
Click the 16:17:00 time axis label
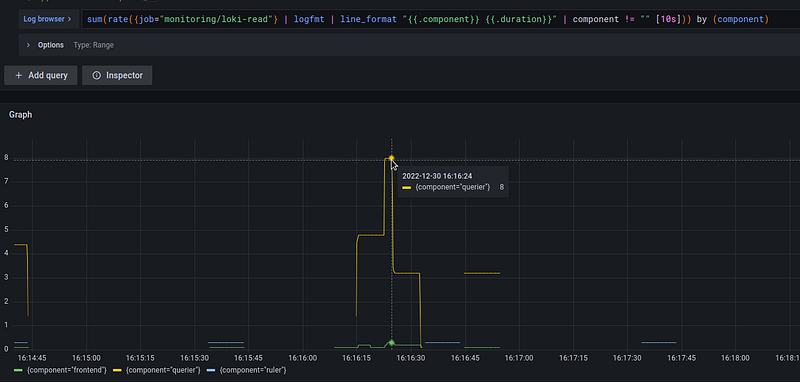[x=519, y=358]
